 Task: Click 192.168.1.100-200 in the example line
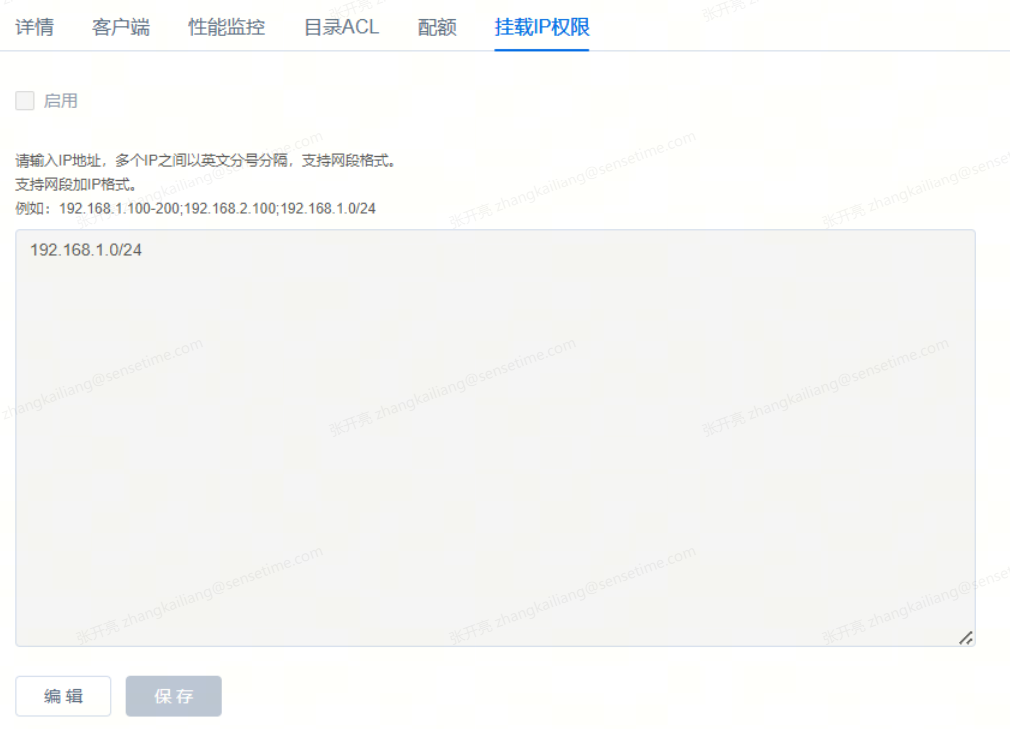tap(118, 208)
